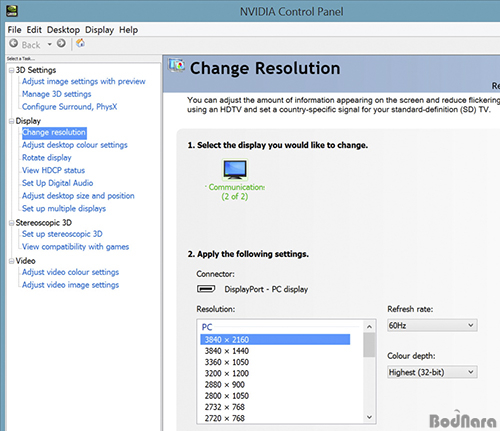The image size is (500, 431).
Task: Open the Edit menu
Action: (34, 30)
